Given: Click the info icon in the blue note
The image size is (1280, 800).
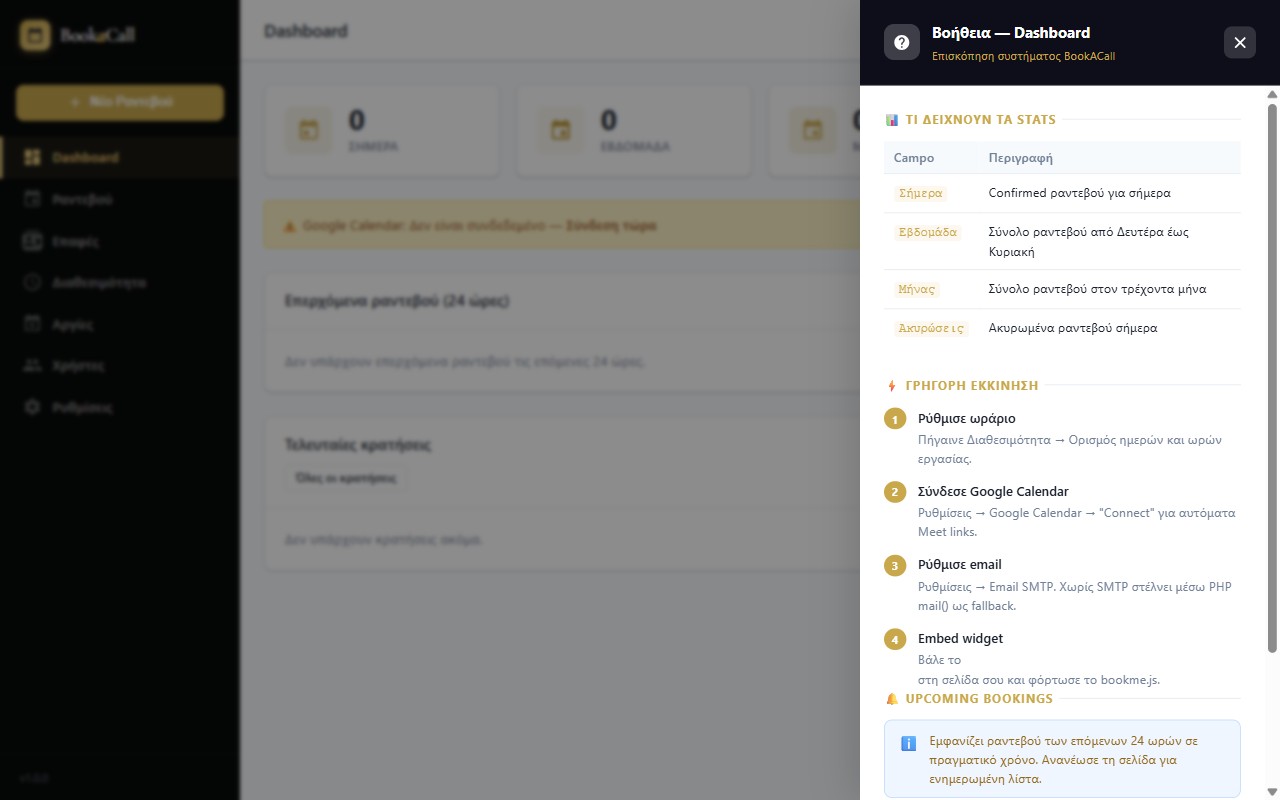Looking at the screenshot, I should click(x=908, y=743).
